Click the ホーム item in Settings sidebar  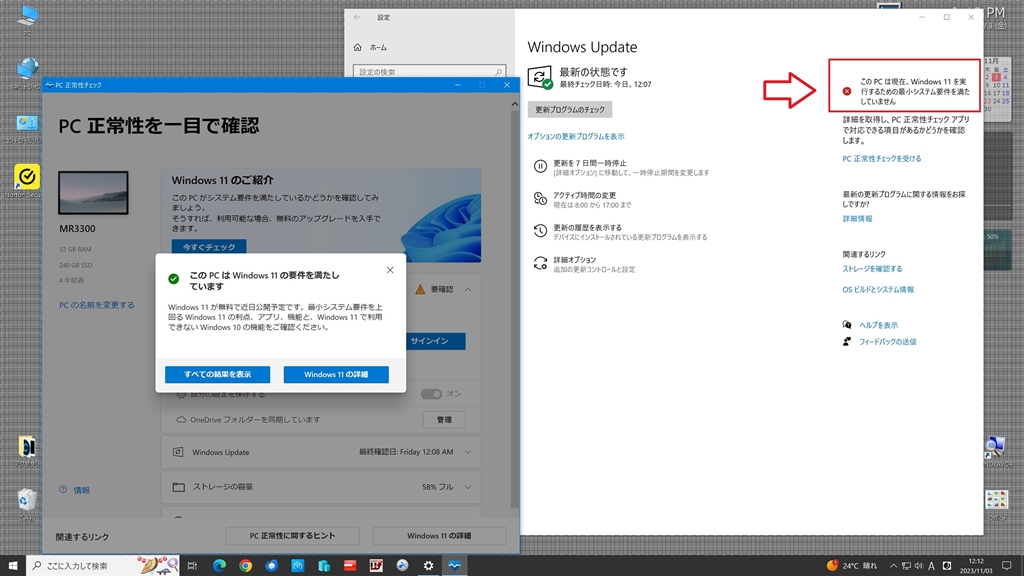378,47
